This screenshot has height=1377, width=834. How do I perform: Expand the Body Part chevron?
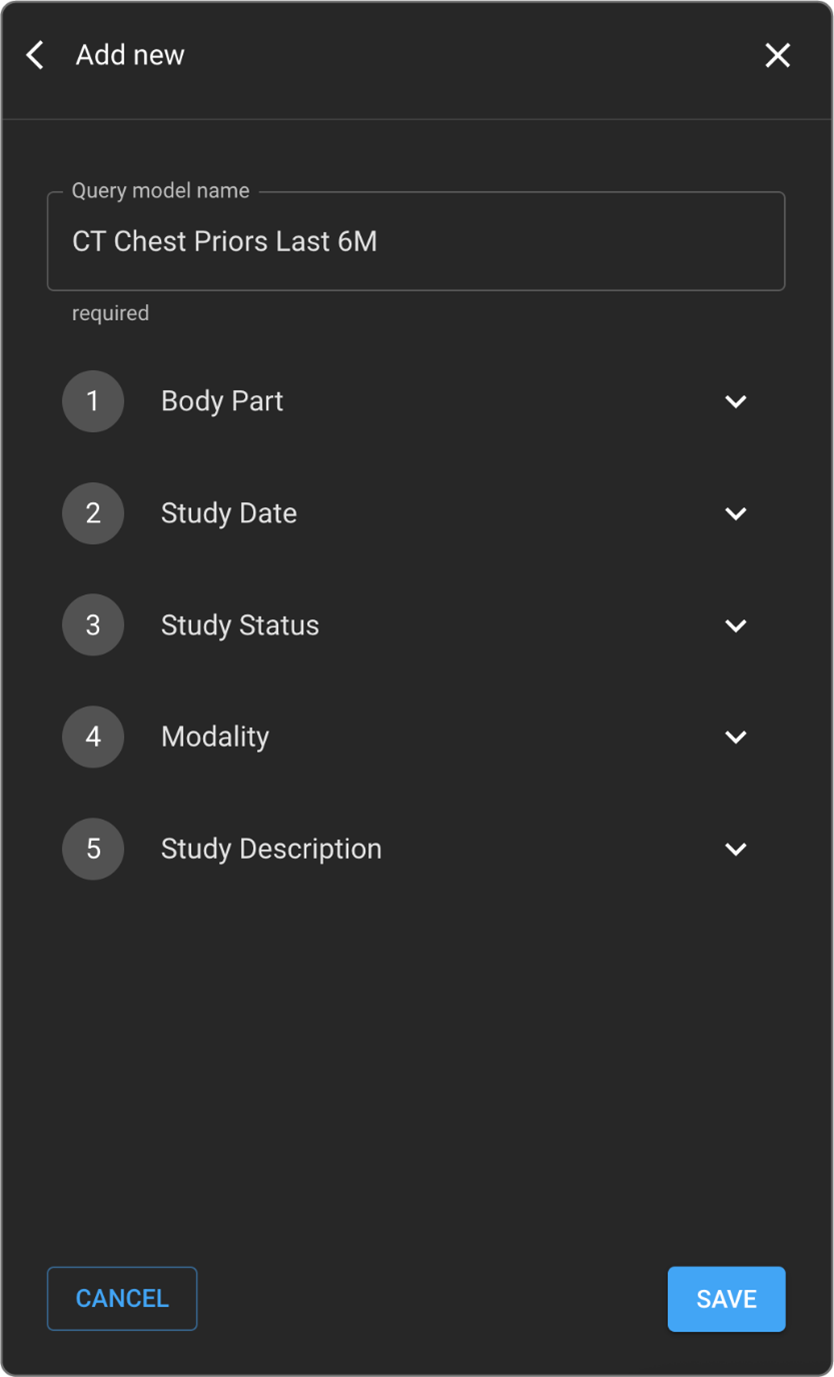click(736, 402)
